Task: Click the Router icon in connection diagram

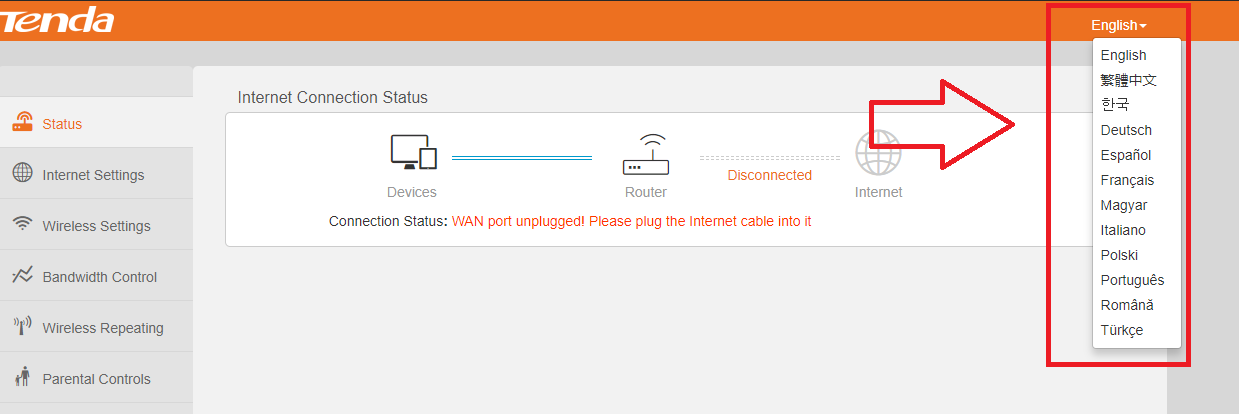Action: click(646, 154)
